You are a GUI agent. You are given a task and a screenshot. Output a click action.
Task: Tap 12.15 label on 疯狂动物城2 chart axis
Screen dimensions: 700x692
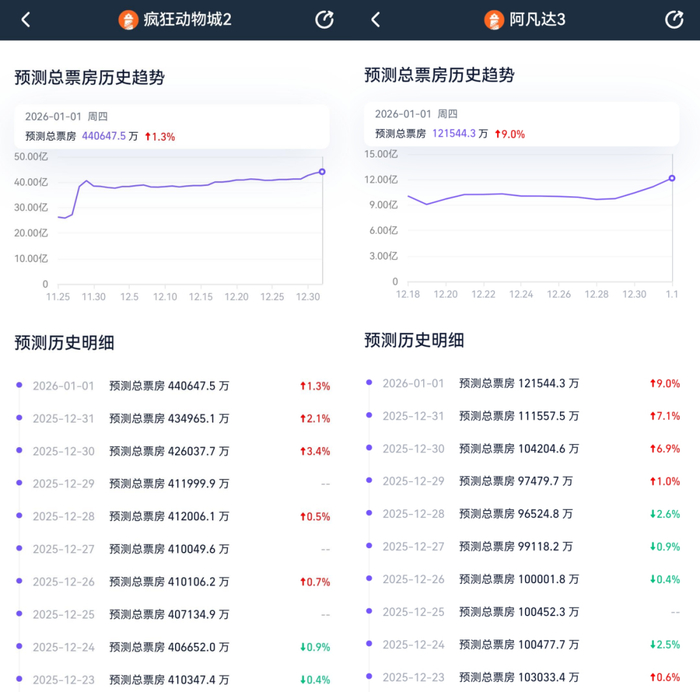[201, 297]
